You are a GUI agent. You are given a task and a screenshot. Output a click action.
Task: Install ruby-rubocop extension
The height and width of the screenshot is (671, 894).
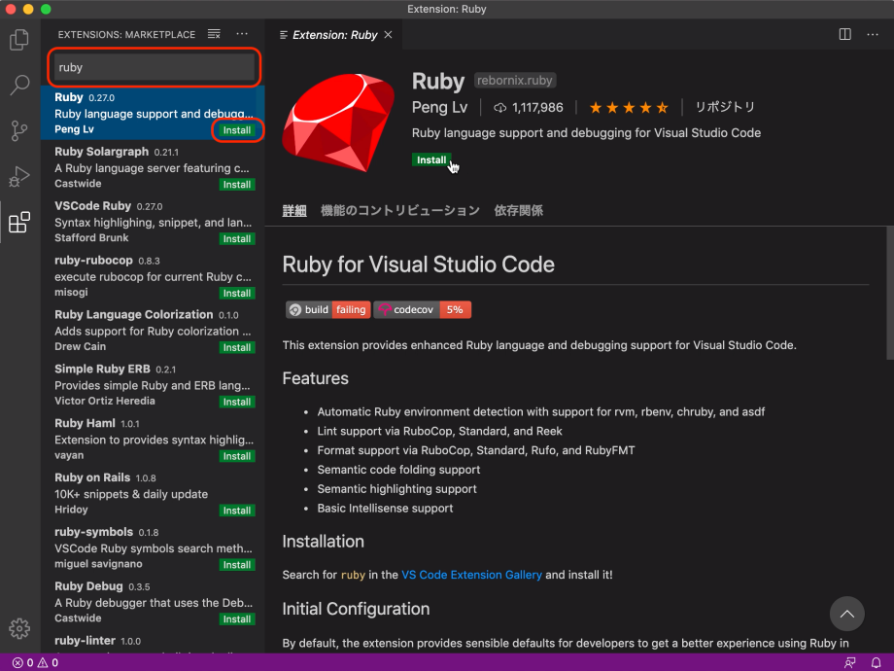[x=237, y=293]
